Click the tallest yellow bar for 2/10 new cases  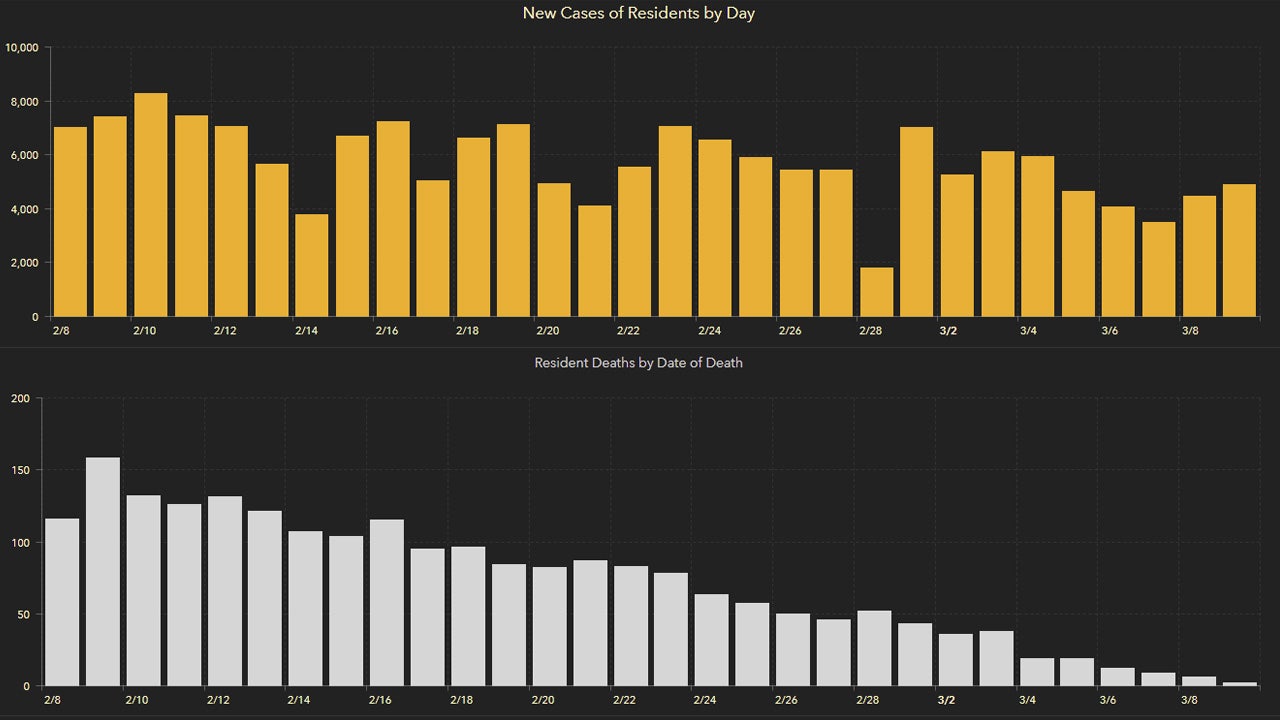coord(151,205)
